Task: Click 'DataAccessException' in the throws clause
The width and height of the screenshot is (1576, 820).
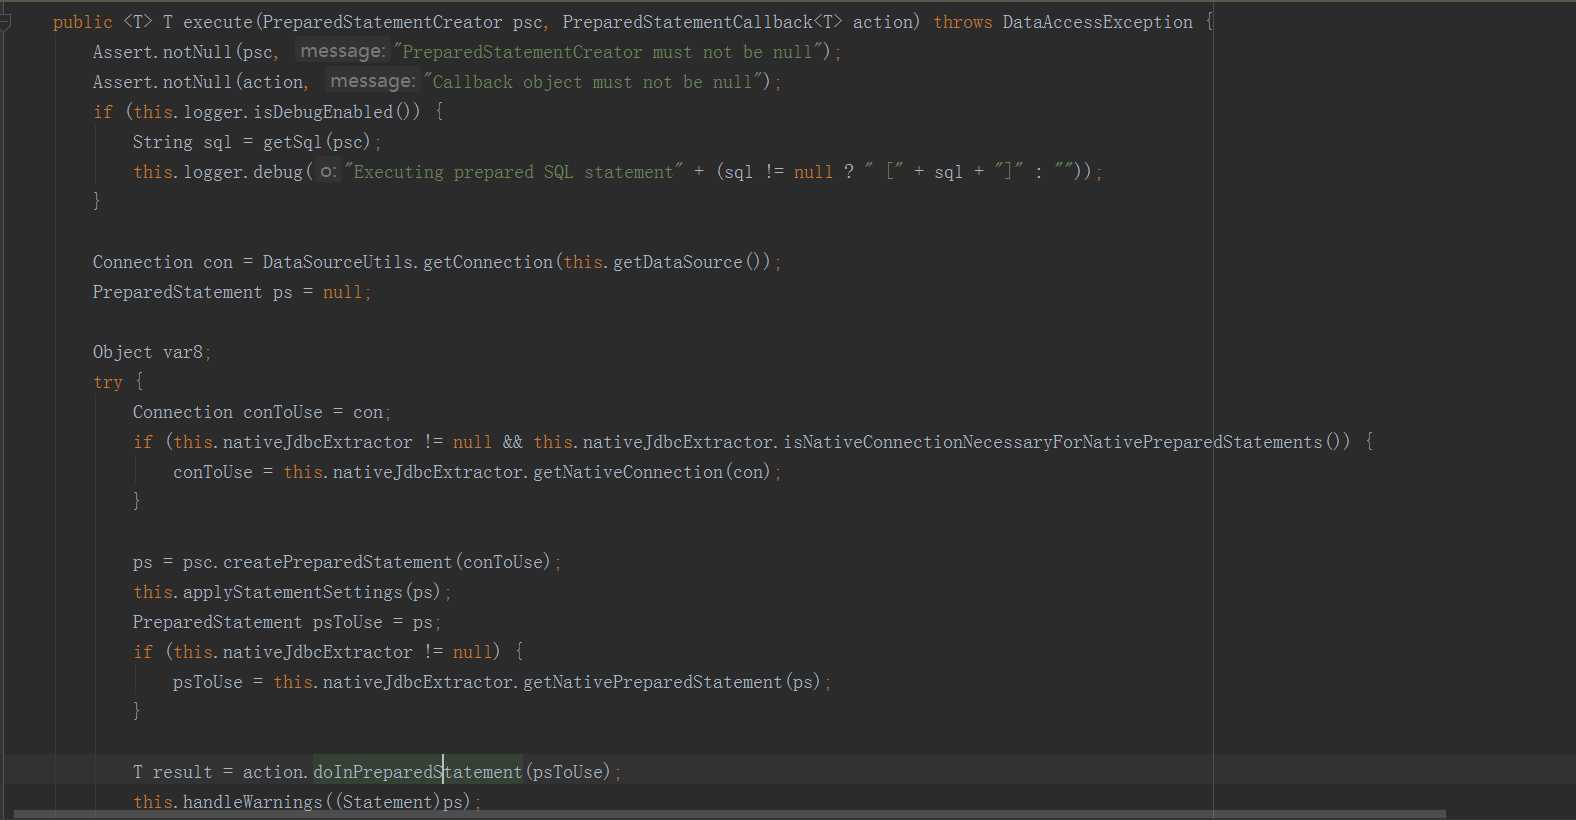Action: pos(1098,22)
